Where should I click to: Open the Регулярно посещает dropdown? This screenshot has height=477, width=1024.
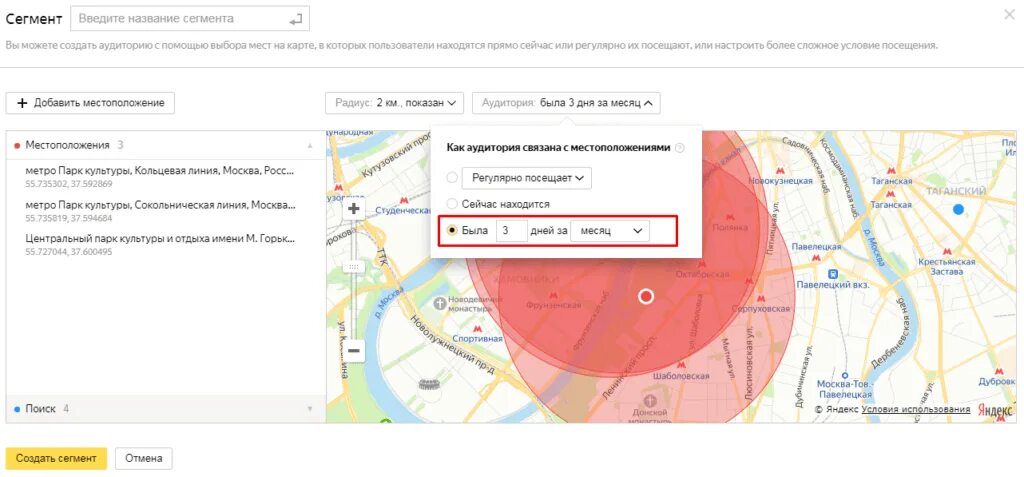[526, 178]
